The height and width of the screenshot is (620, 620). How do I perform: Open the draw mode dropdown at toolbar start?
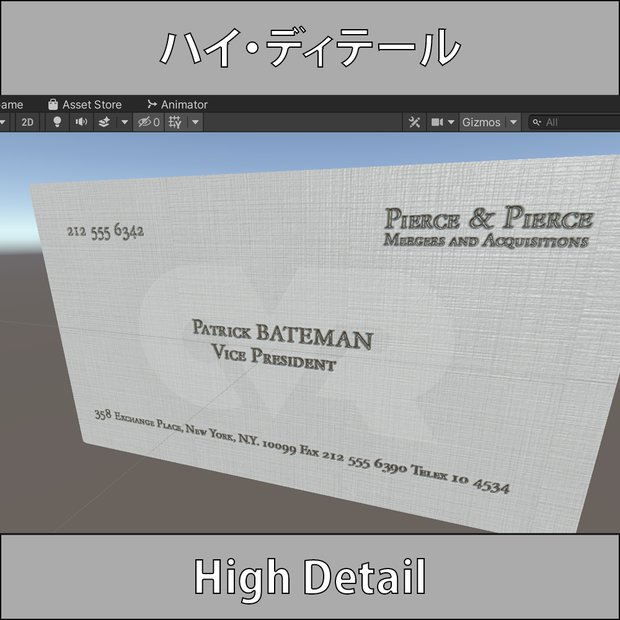click(3, 122)
